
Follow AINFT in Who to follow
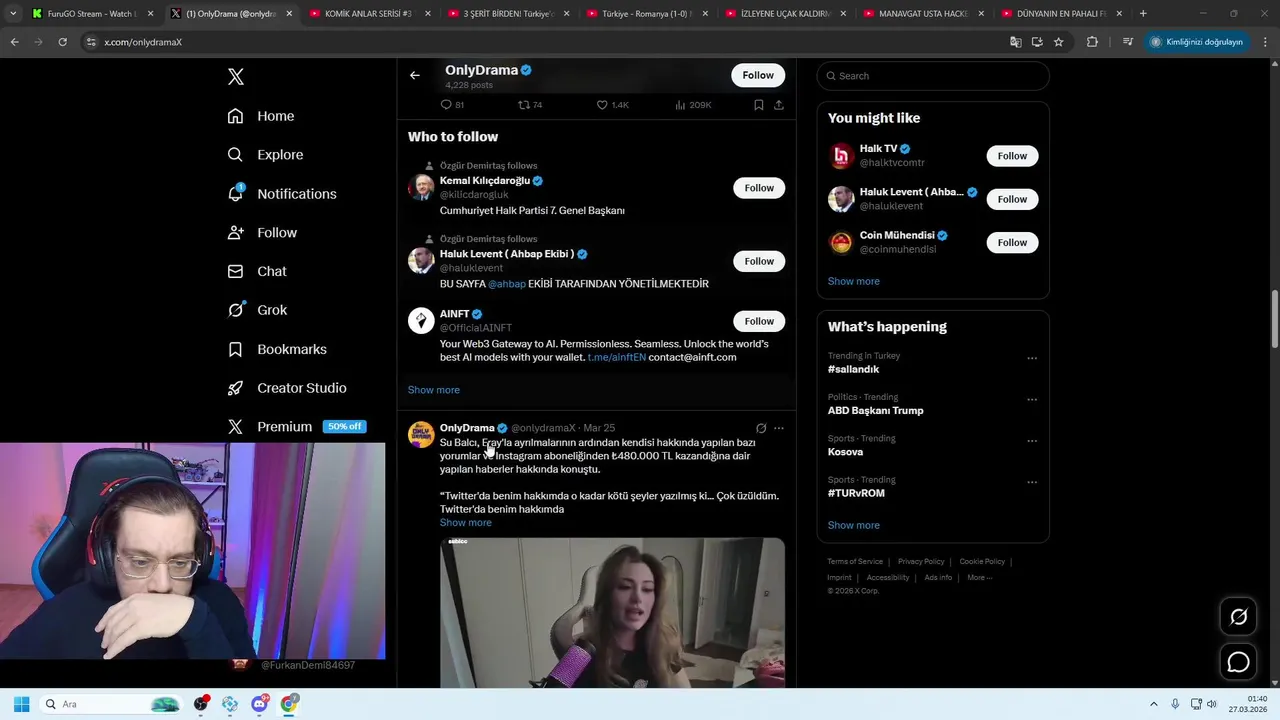point(759,321)
